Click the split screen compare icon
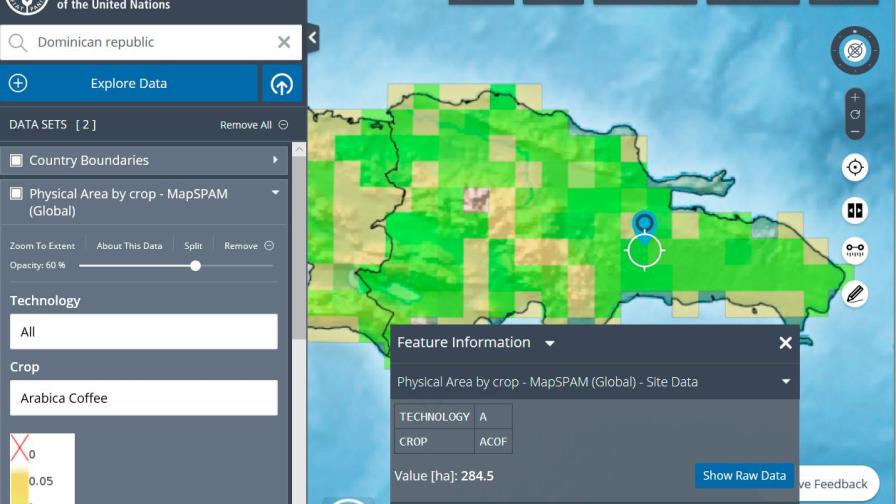Image resolution: width=896 pixels, height=504 pixels. tap(855, 210)
